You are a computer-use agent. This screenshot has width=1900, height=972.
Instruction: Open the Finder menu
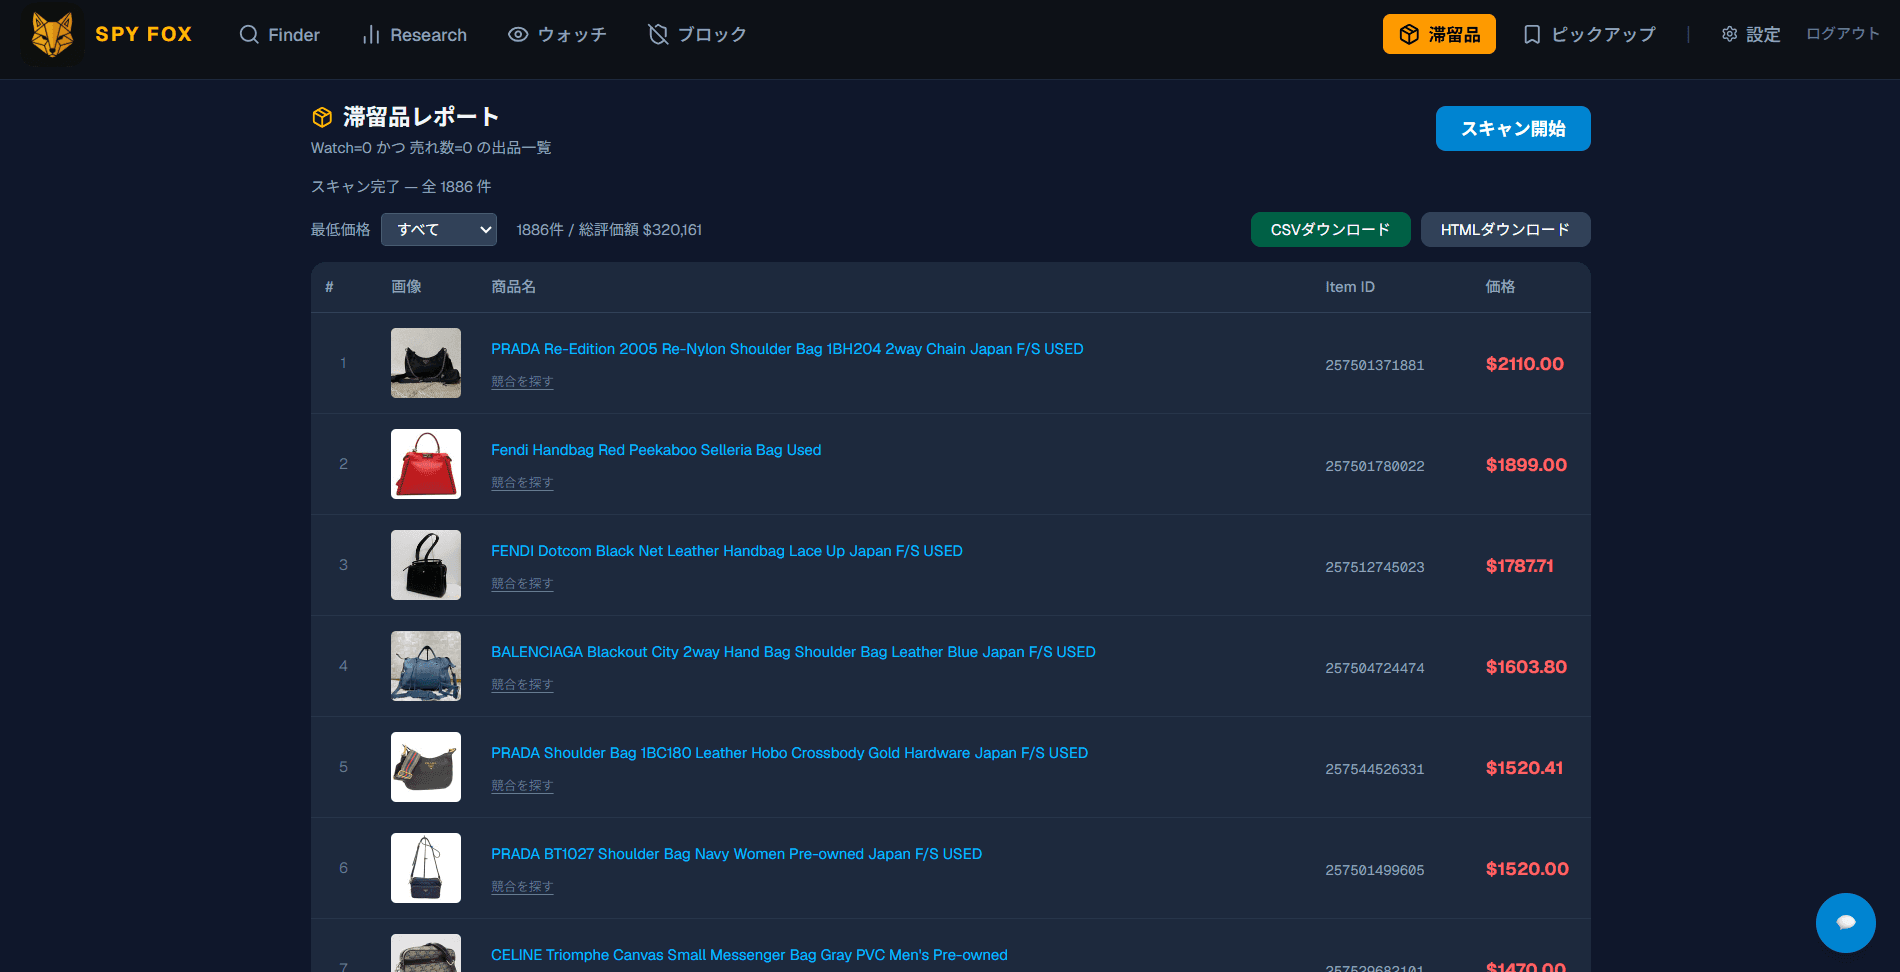point(279,34)
